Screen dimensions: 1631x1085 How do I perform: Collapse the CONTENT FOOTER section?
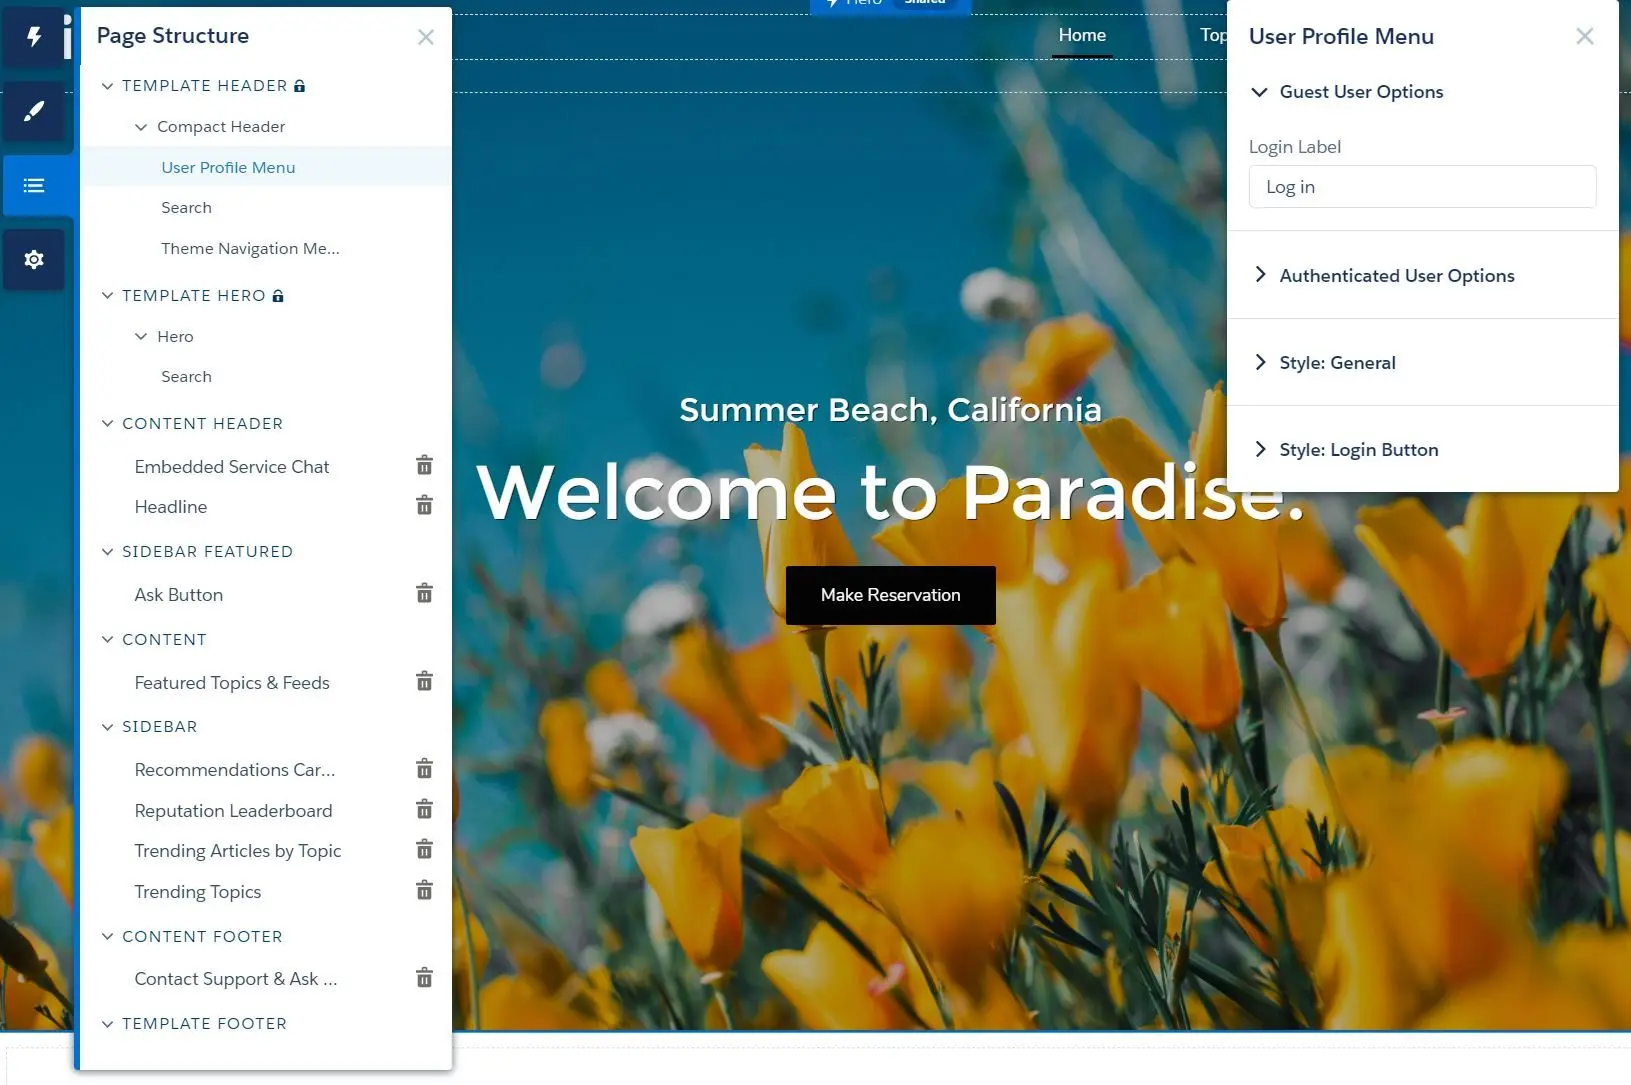tap(108, 937)
